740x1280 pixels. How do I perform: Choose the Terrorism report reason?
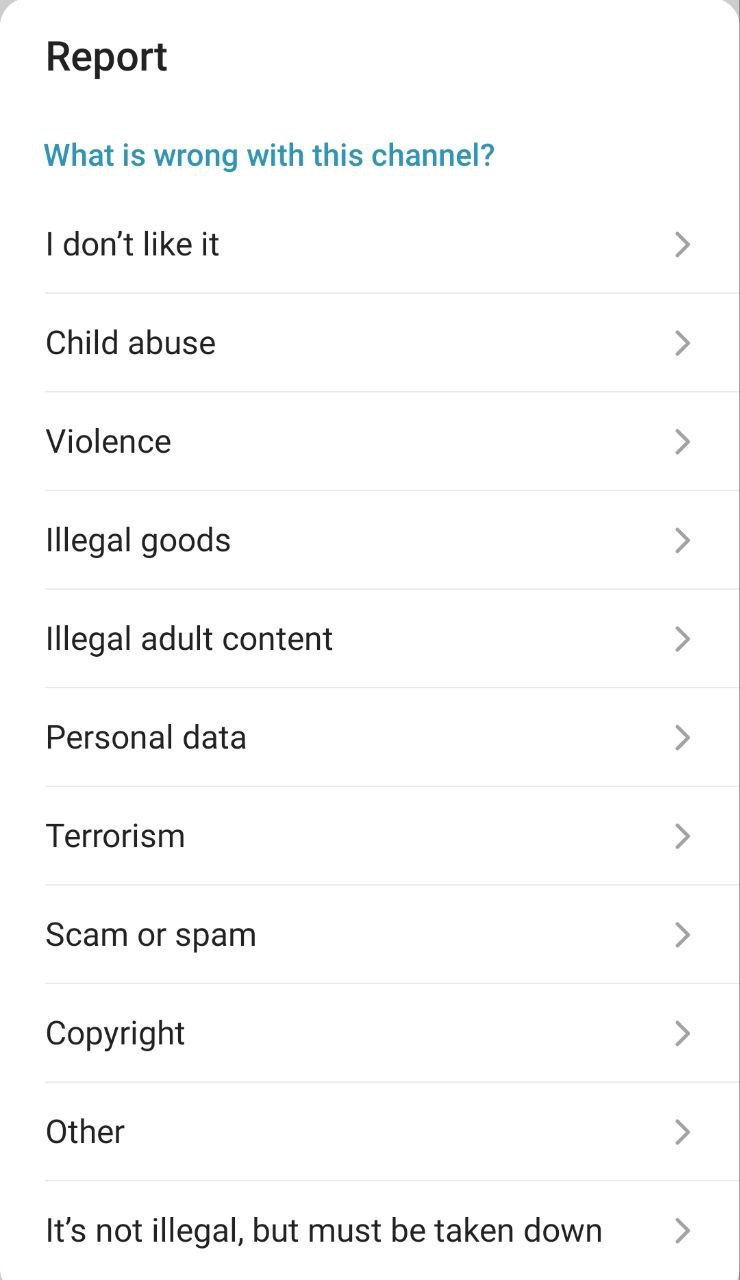pyautogui.click(x=115, y=836)
